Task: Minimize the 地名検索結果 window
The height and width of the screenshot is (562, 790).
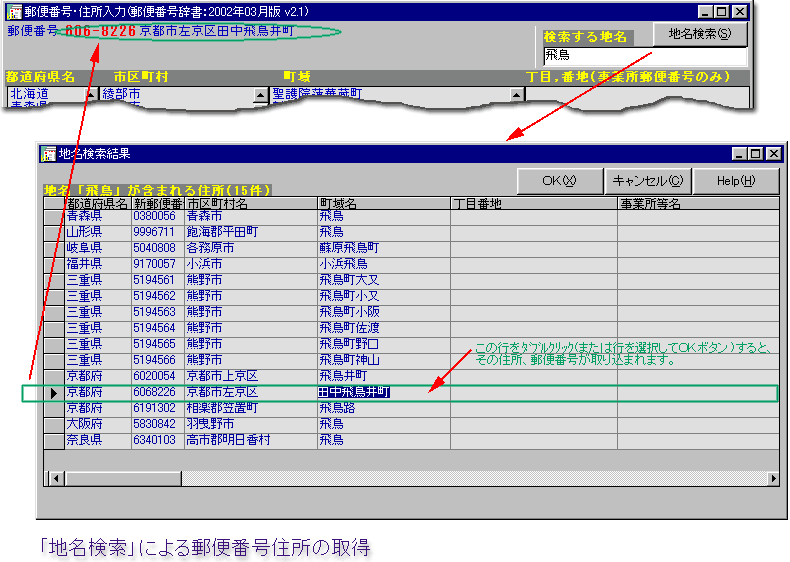Action: pyautogui.click(x=739, y=154)
